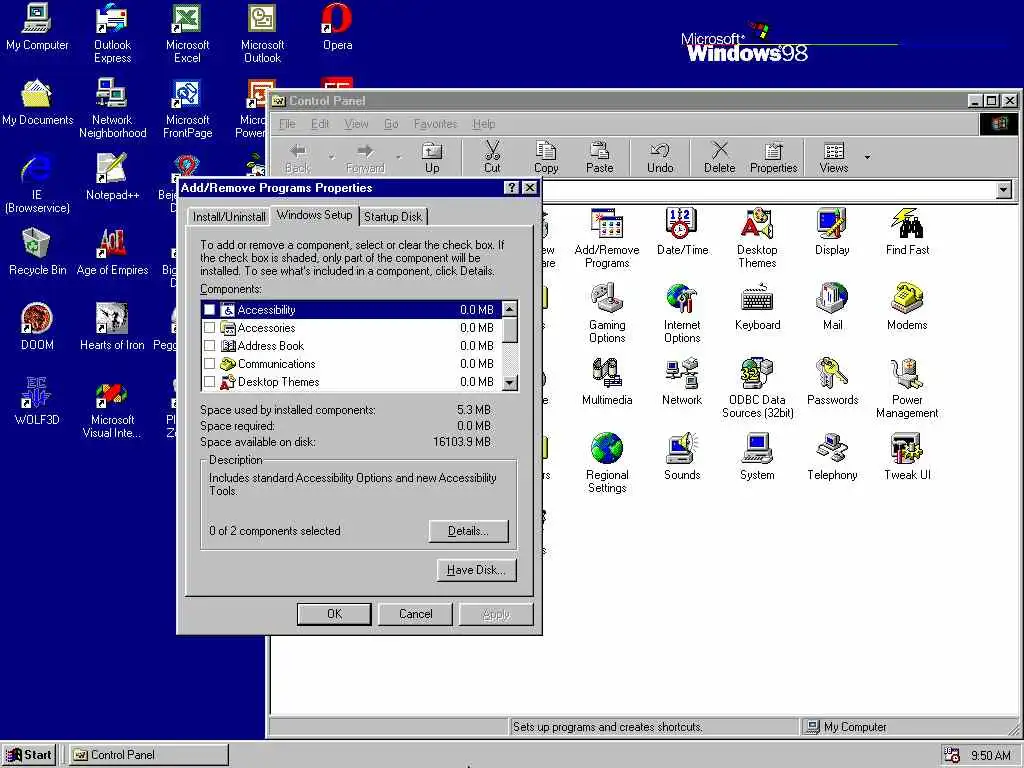1024x768 pixels.
Task: Cancel the Add/Remove Programs dialog
Action: pos(415,614)
